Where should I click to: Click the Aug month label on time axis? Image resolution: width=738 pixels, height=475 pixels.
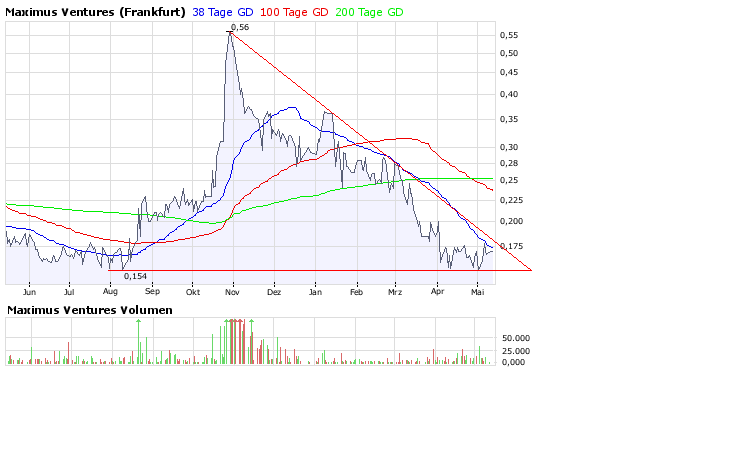[110, 291]
